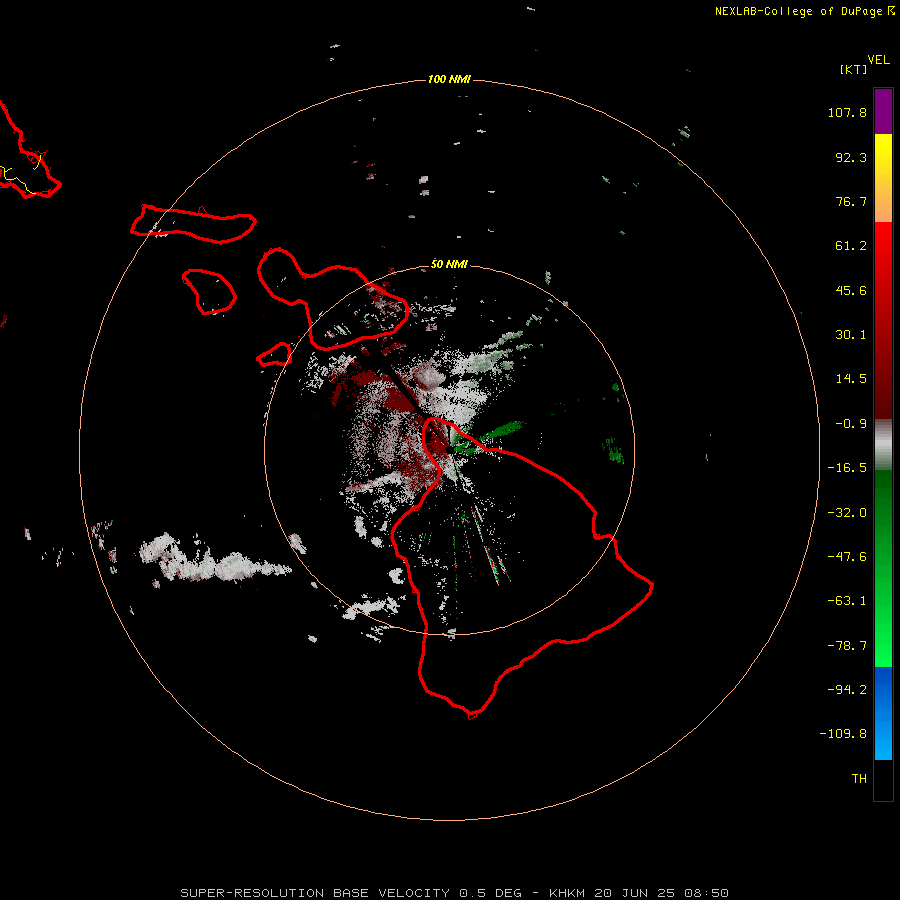Pick the purple segment of the color bar
The width and height of the screenshot is (900, 900).
click(883, 111)
